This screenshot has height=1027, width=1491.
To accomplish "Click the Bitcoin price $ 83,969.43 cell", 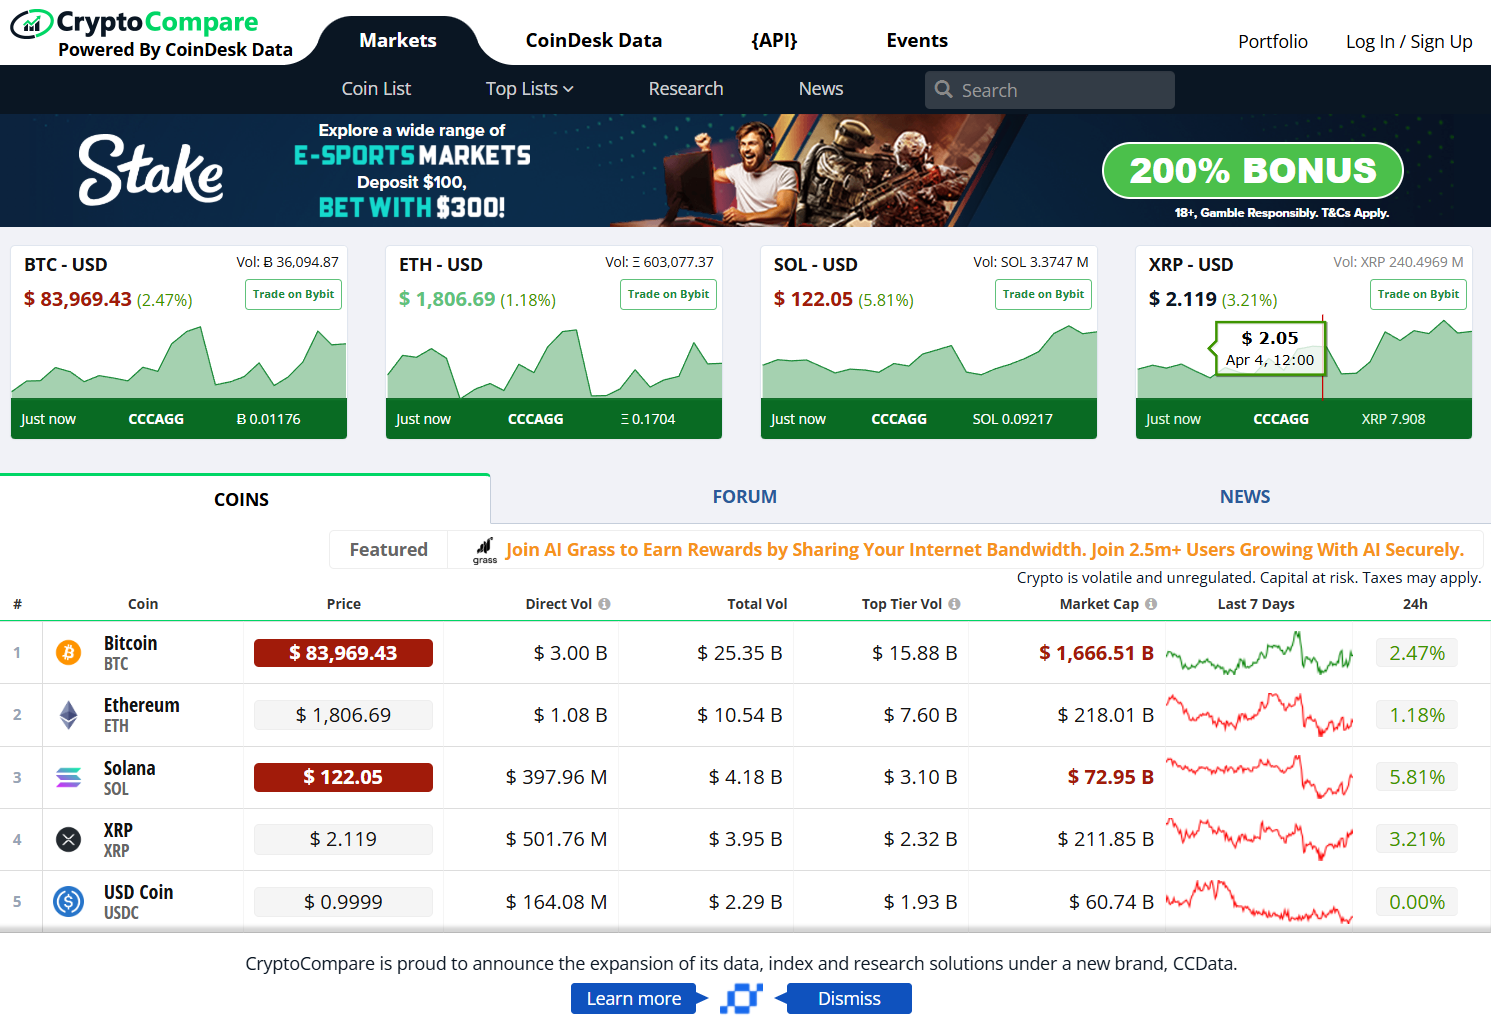I will [343, 653].
